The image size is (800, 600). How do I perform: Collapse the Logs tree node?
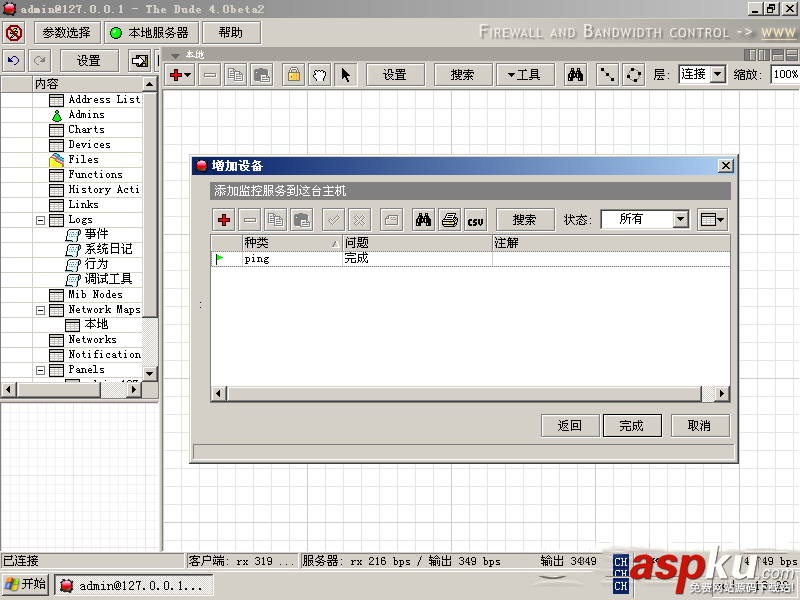point(40,220)
